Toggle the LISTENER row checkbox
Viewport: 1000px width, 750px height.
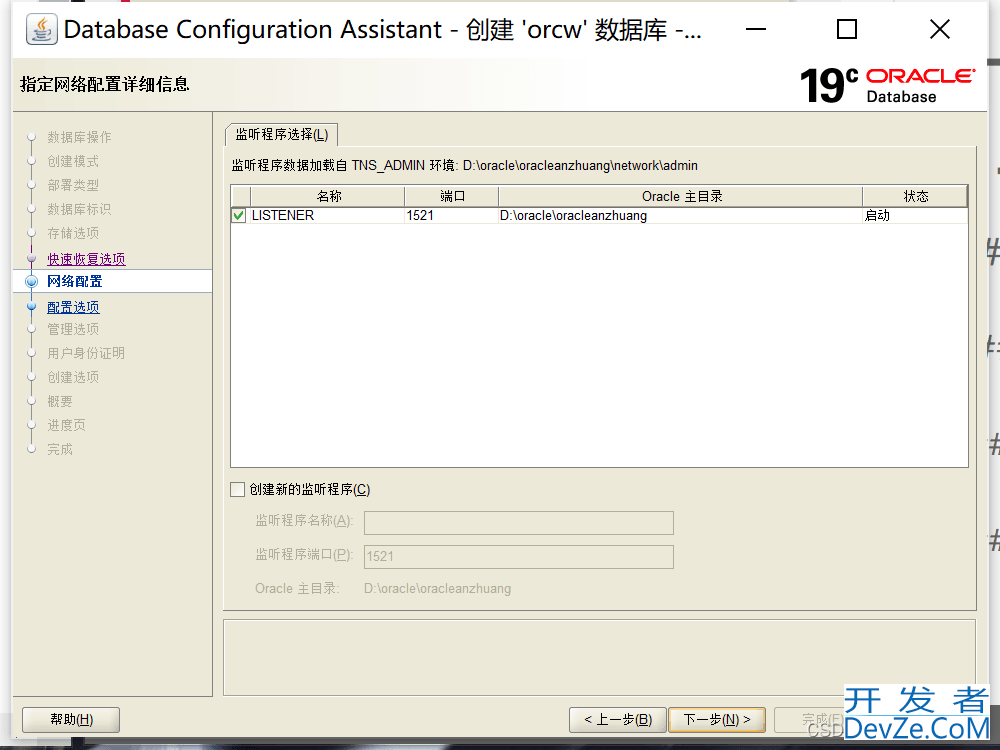point(239,216)
